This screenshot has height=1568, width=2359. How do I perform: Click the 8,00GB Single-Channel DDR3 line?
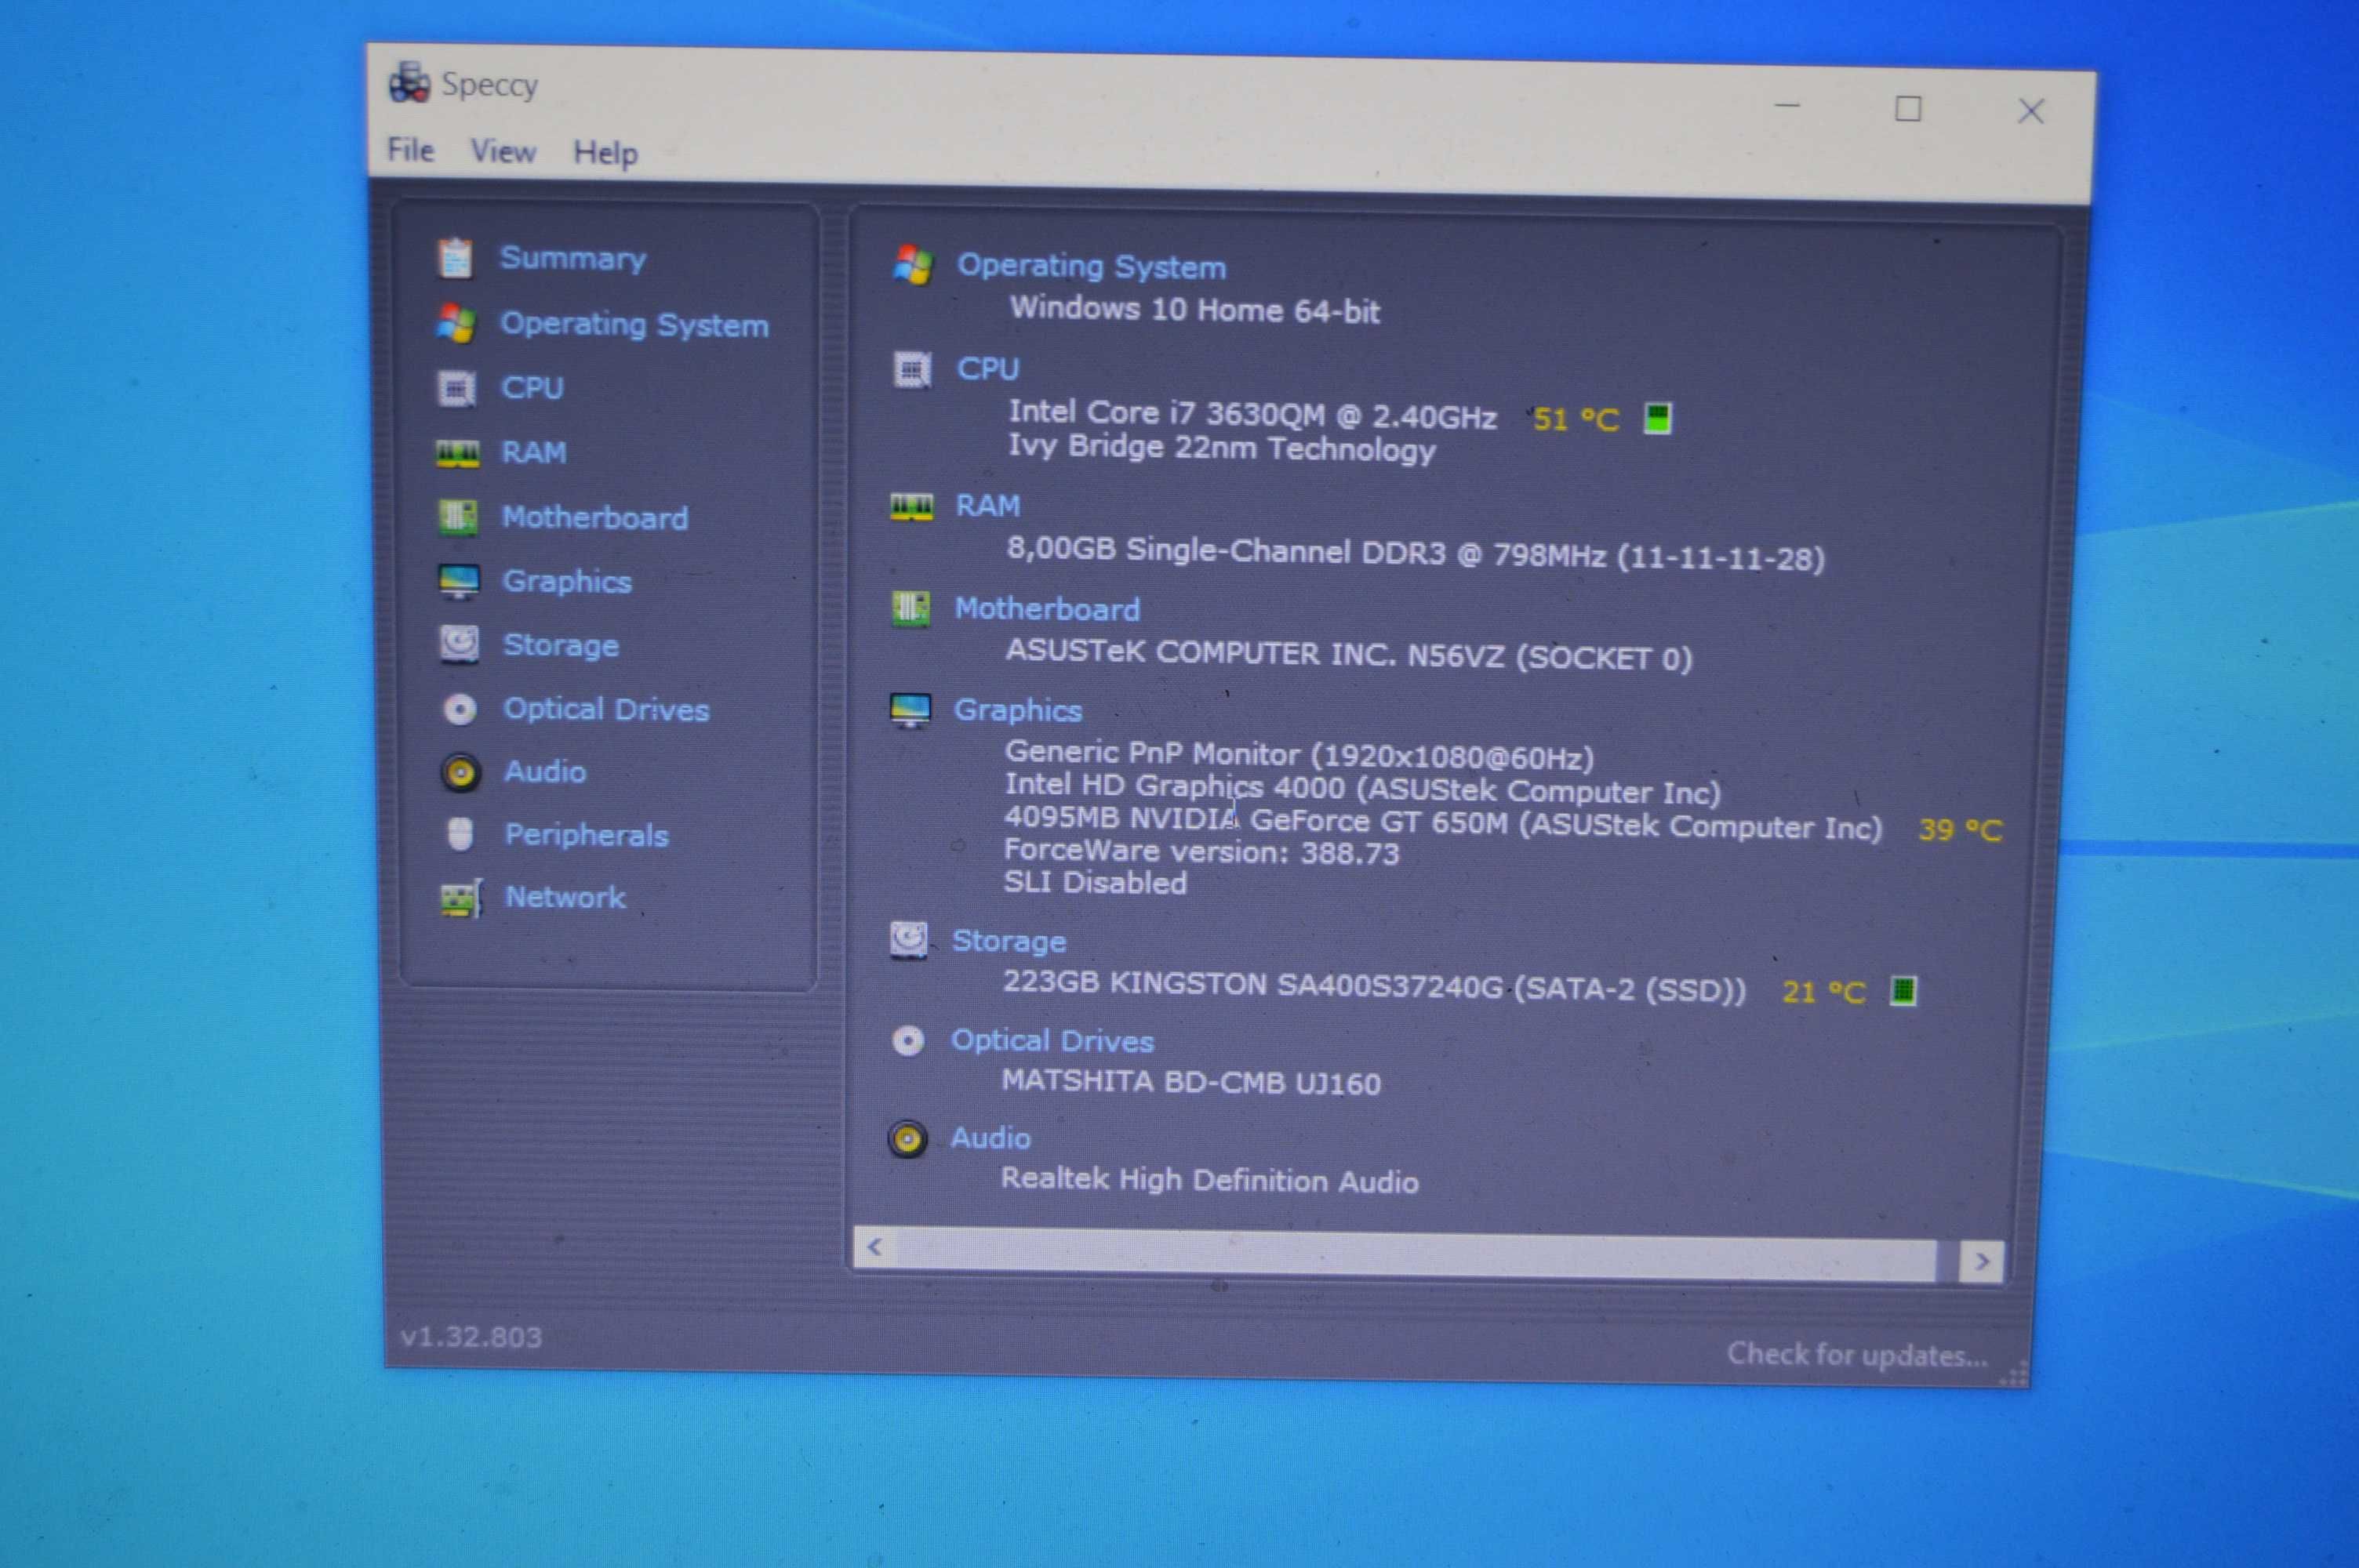coord(1415,553)
